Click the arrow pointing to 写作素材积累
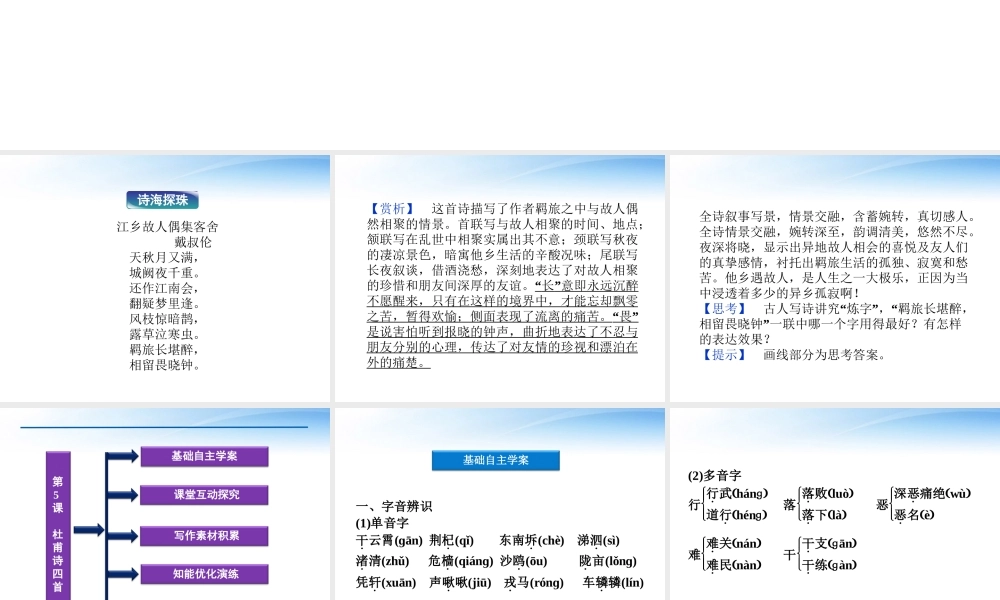This screenshot has width=1000, height=600. tap(124, 536)
